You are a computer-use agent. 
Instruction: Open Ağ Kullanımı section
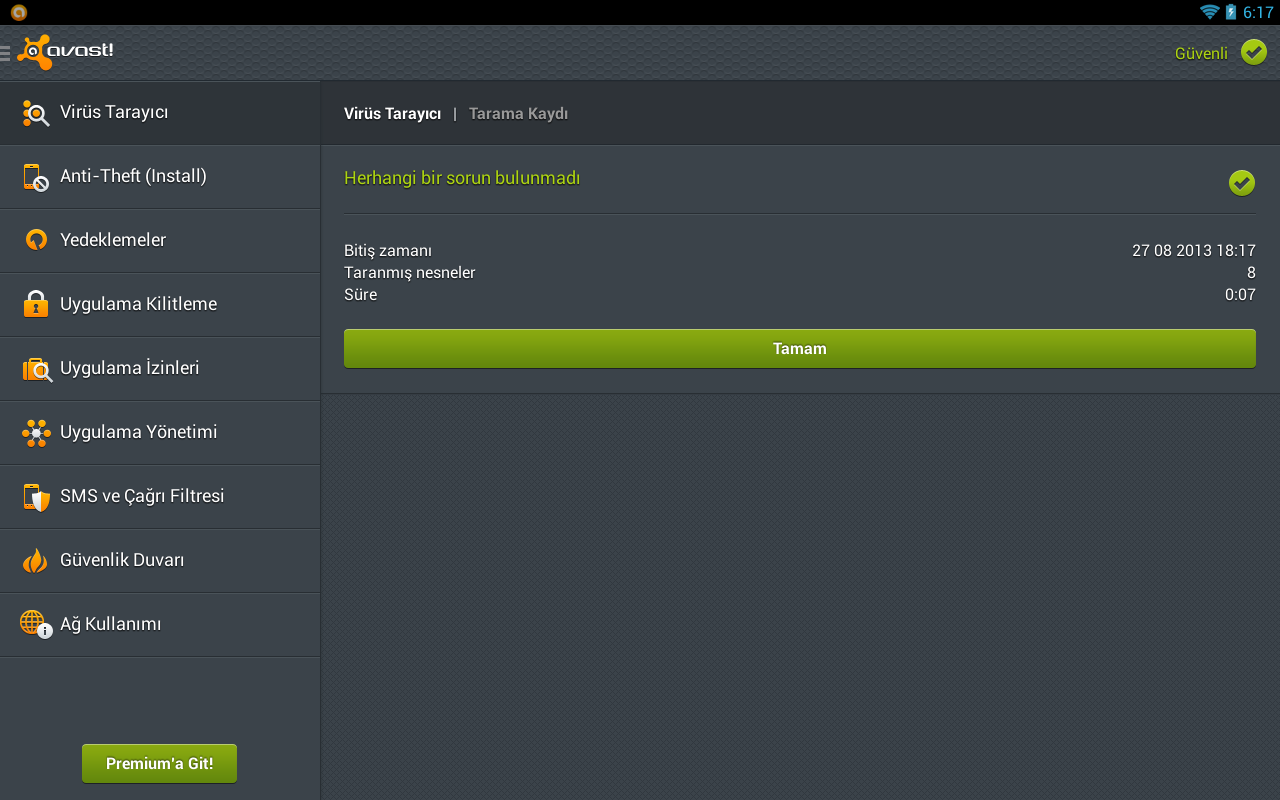[x=160, y=625]
